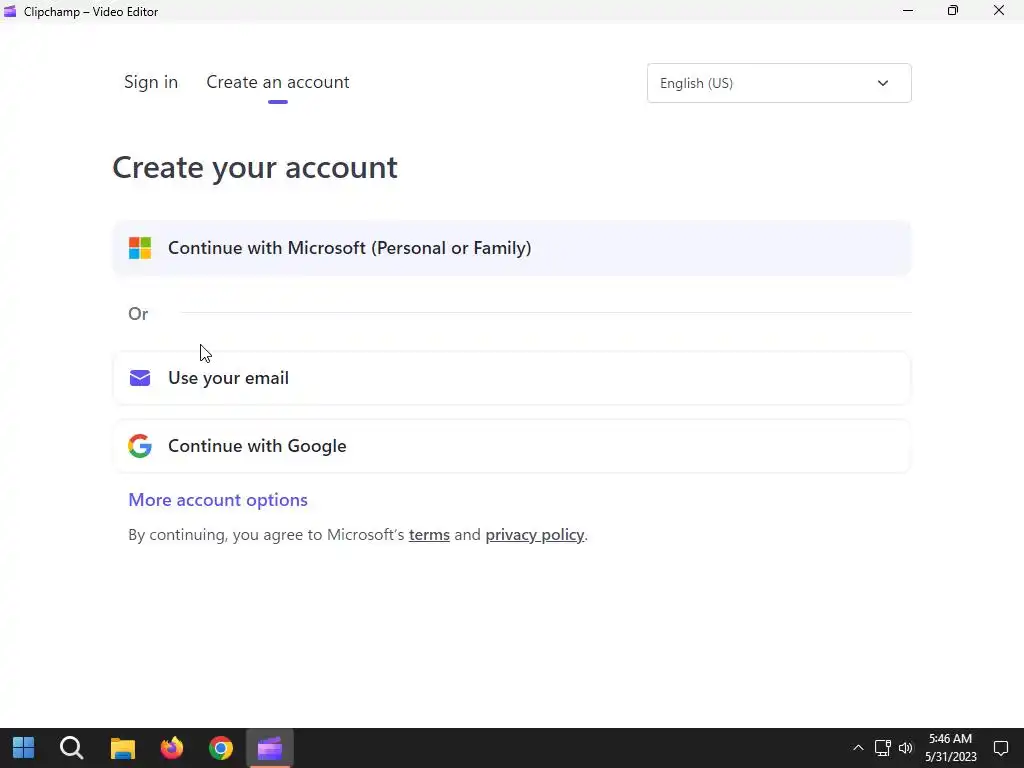Continue with Google account
Image resolution: width=1024 pixels, height=768 pixels.
click(x=512, y=446)
